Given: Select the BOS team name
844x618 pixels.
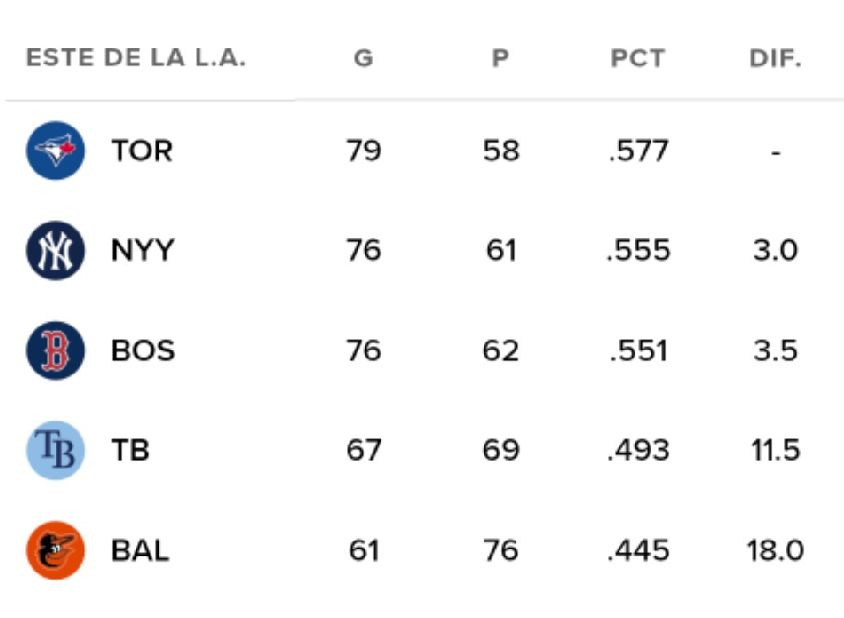Looking at the screenshot, I should (143, 350).
